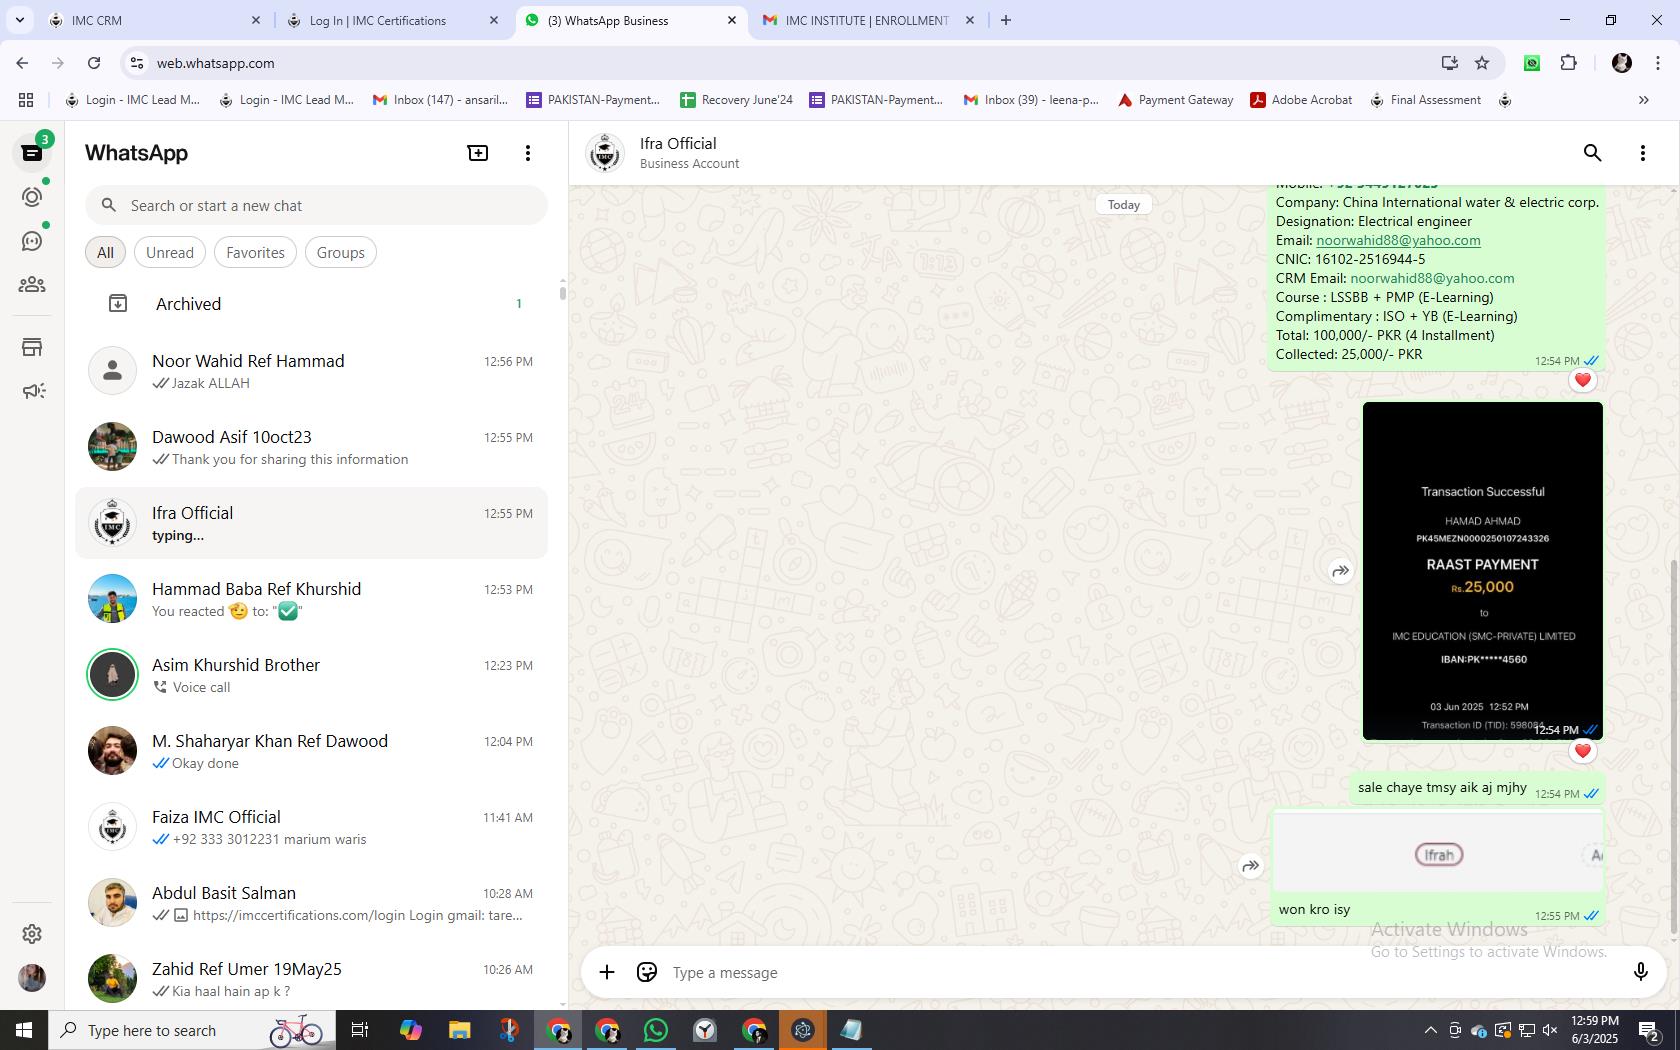Select the Favorites chat filter

255,253
